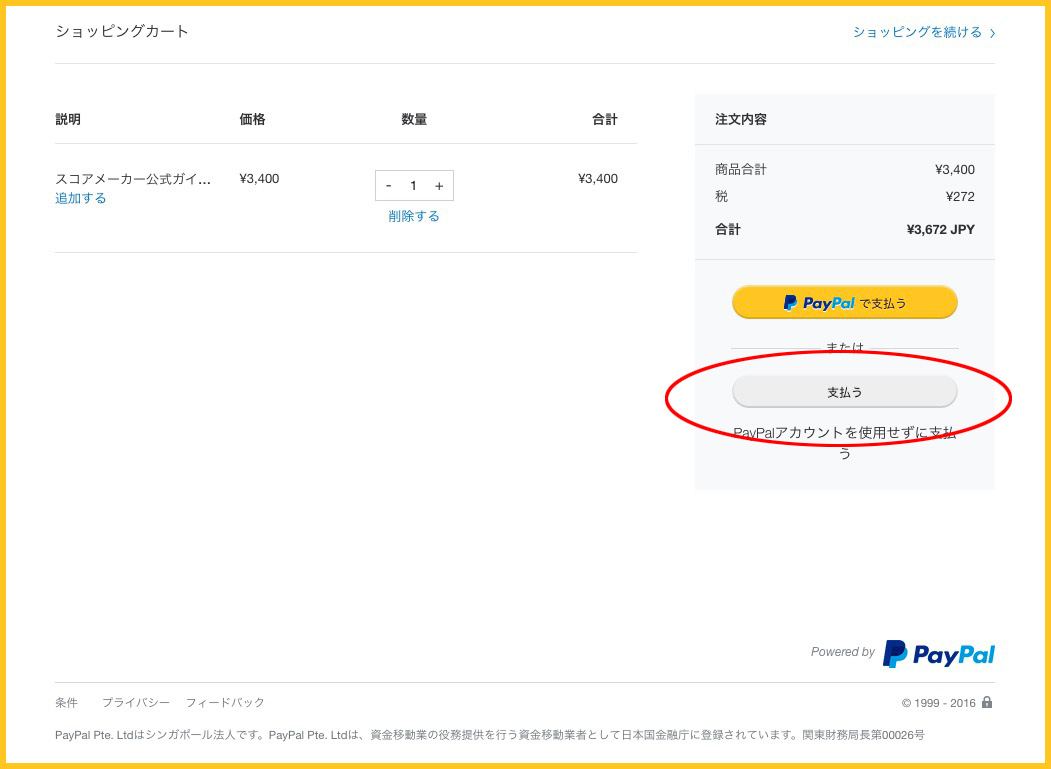
Task: Click 削除する to remove the item
Action: pos(414,216)
